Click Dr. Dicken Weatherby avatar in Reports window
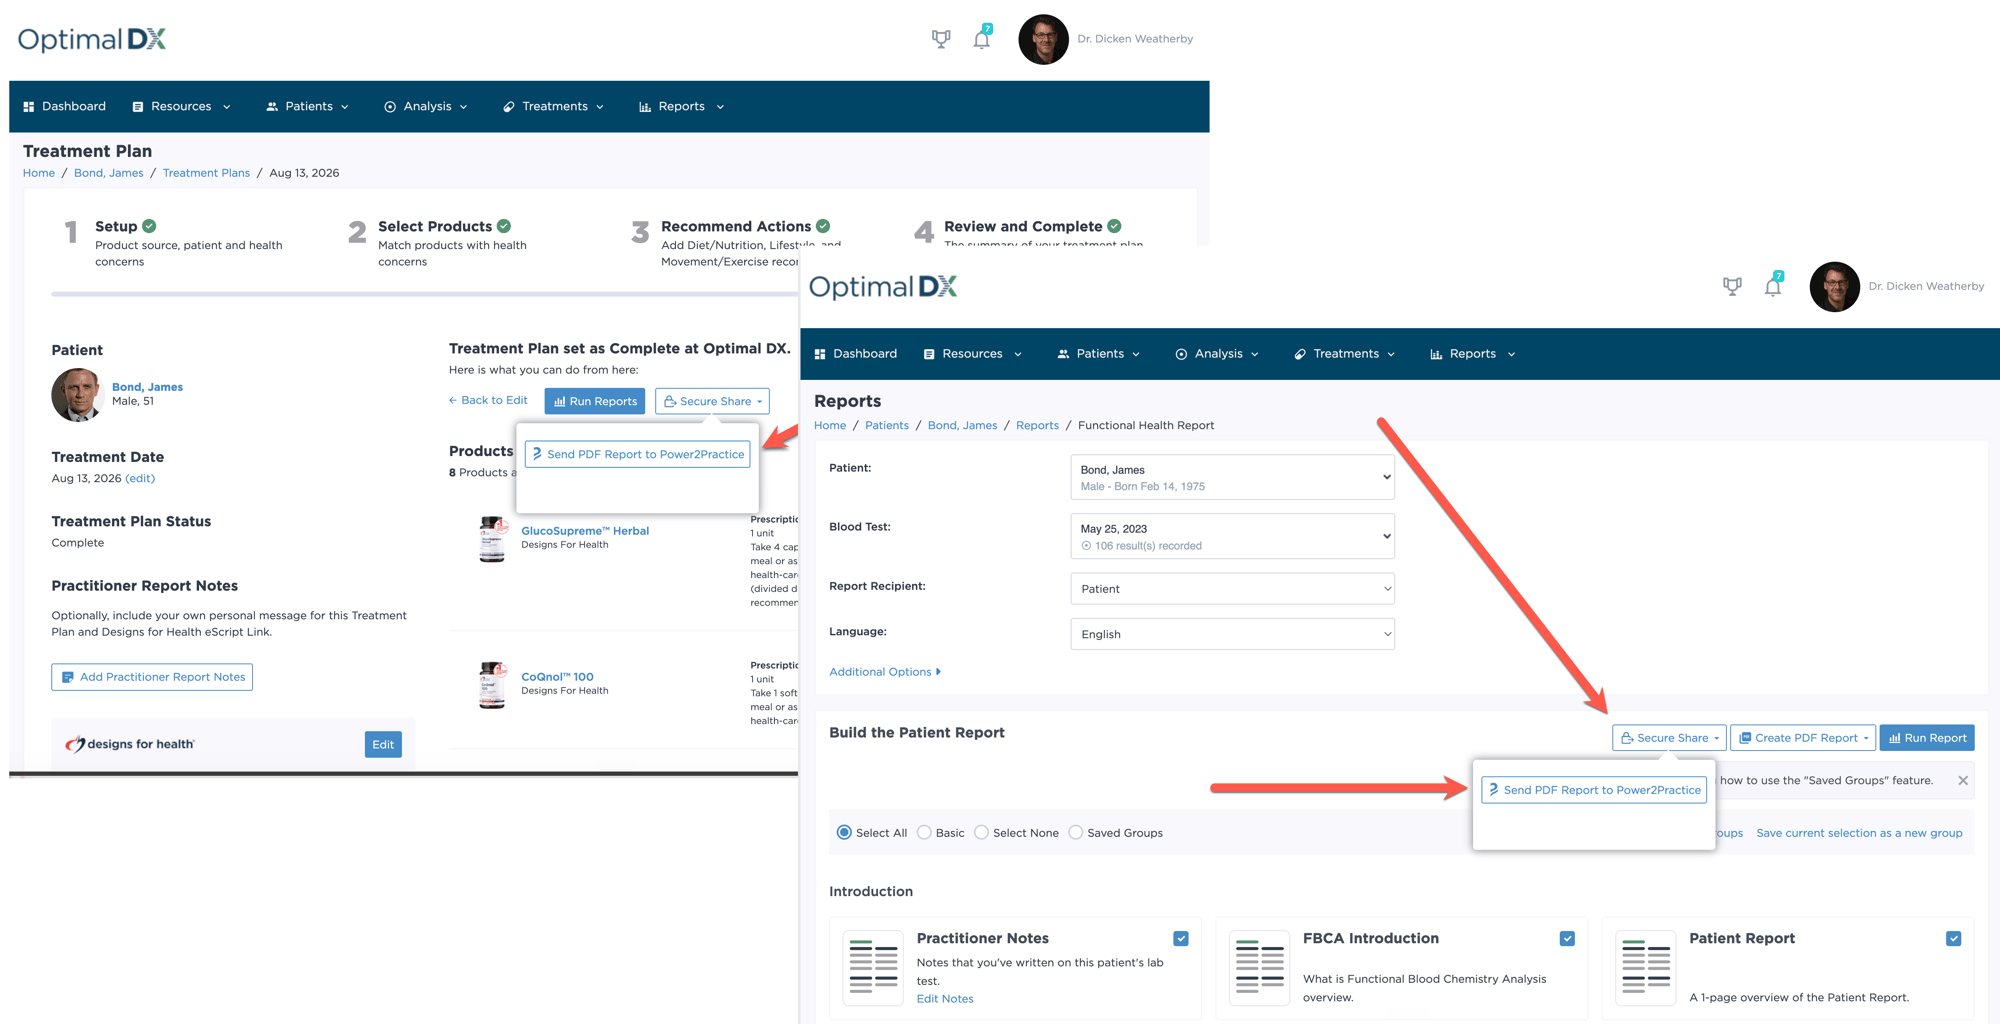This screenshot has height=1024, width=2000. coord(1834,287)
